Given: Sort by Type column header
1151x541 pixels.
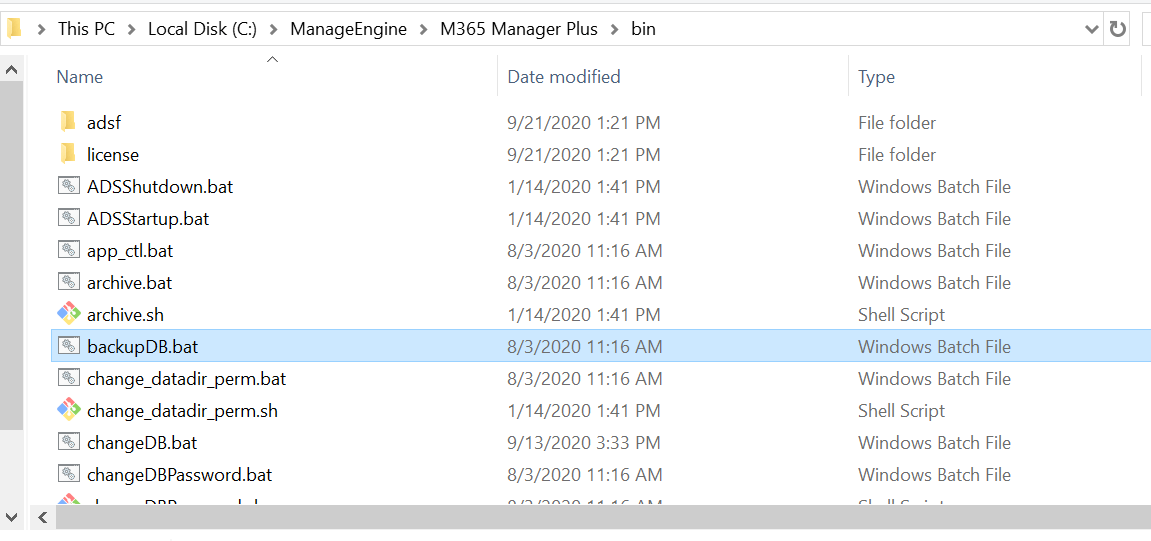Looking at the screenshot, I should click(x=876, y=77).
